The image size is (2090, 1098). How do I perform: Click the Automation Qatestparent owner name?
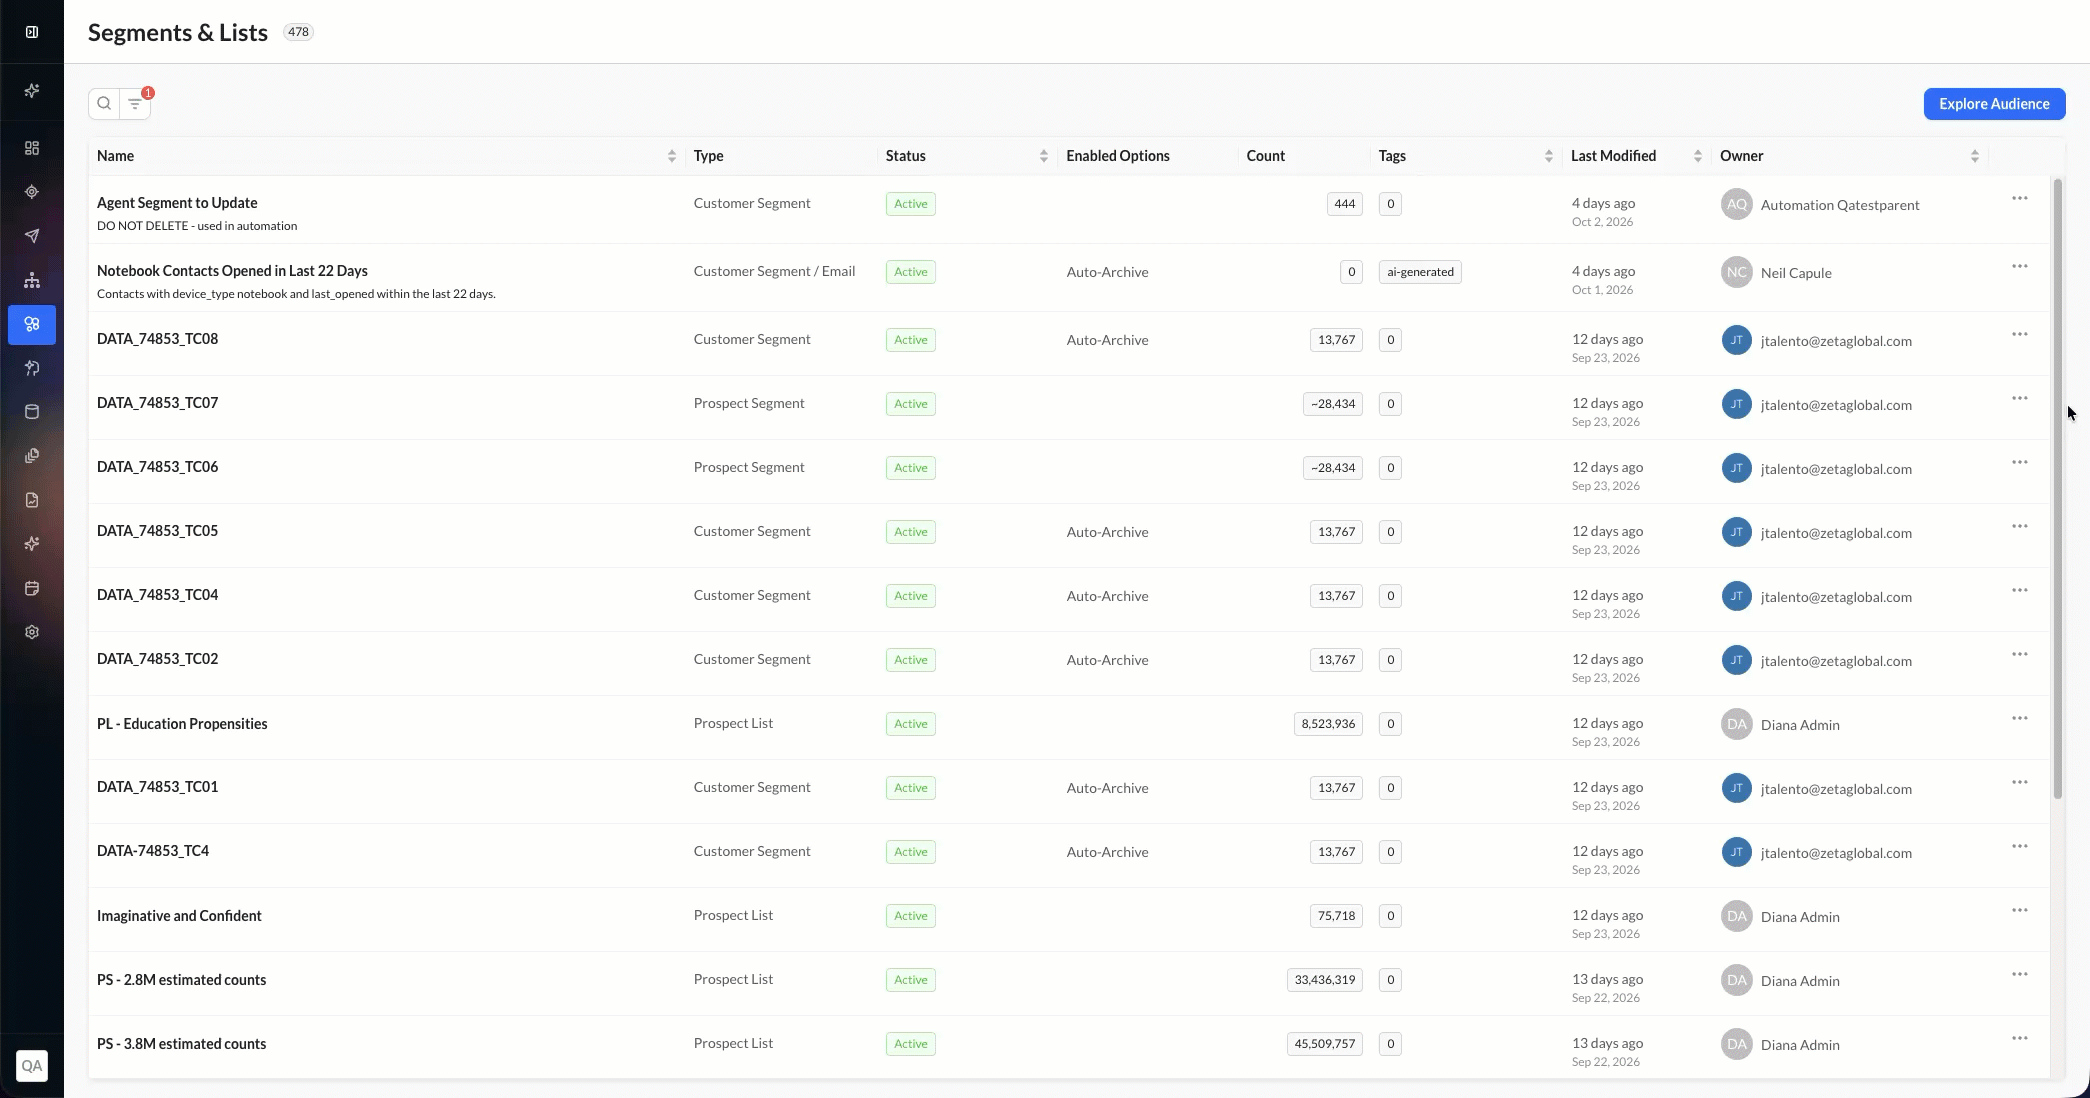(1840, 205)
